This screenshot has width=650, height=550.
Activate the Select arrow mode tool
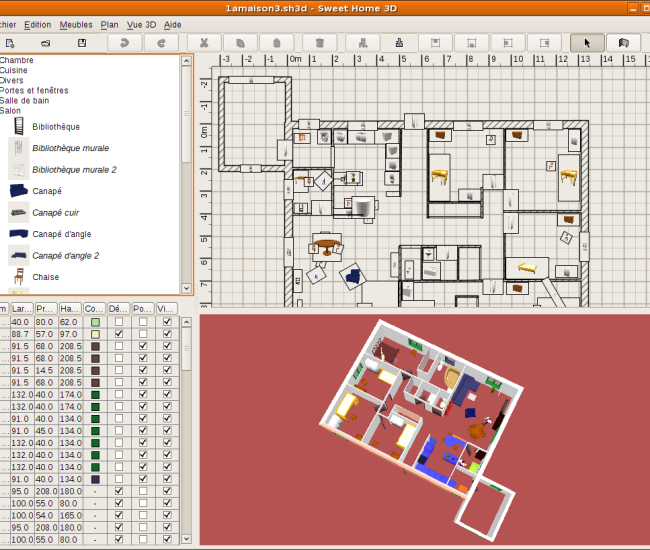coord(588,43)
